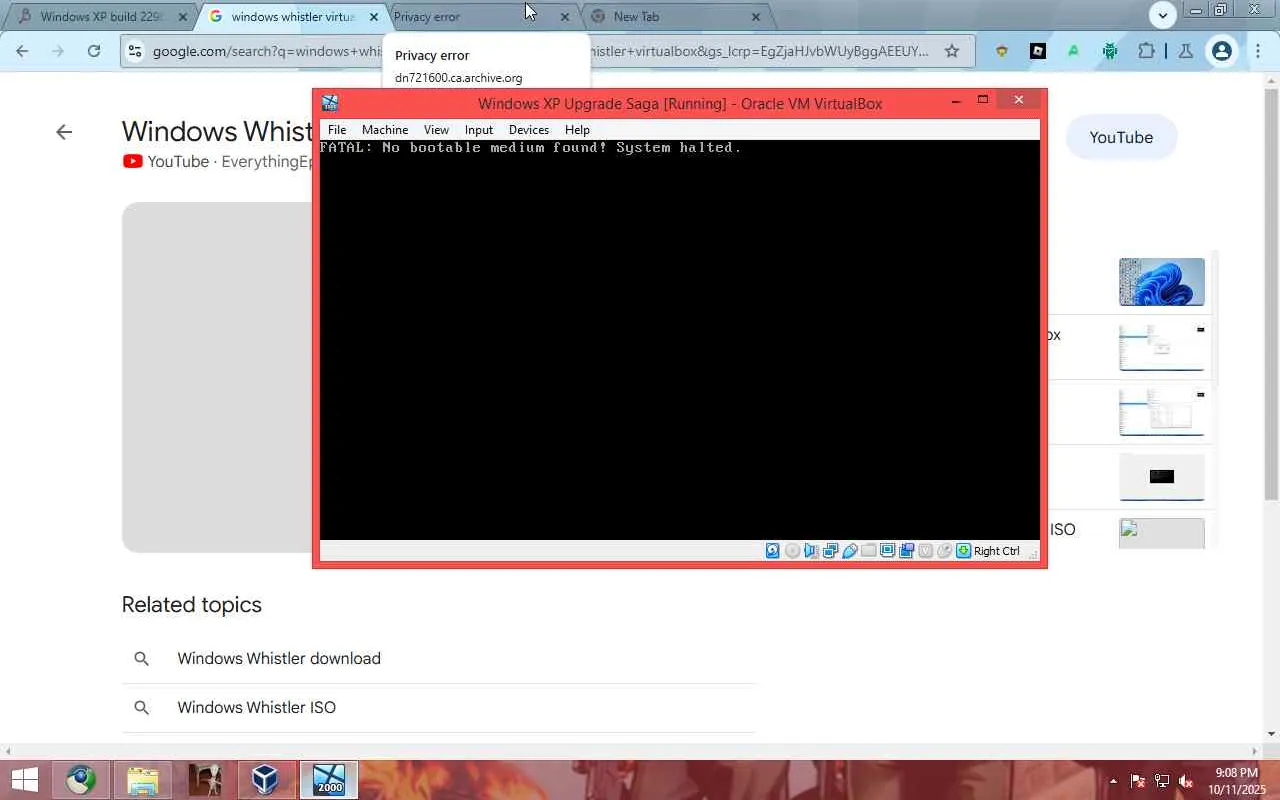Open the VirtualBox Devices menu

pos(529,130)
